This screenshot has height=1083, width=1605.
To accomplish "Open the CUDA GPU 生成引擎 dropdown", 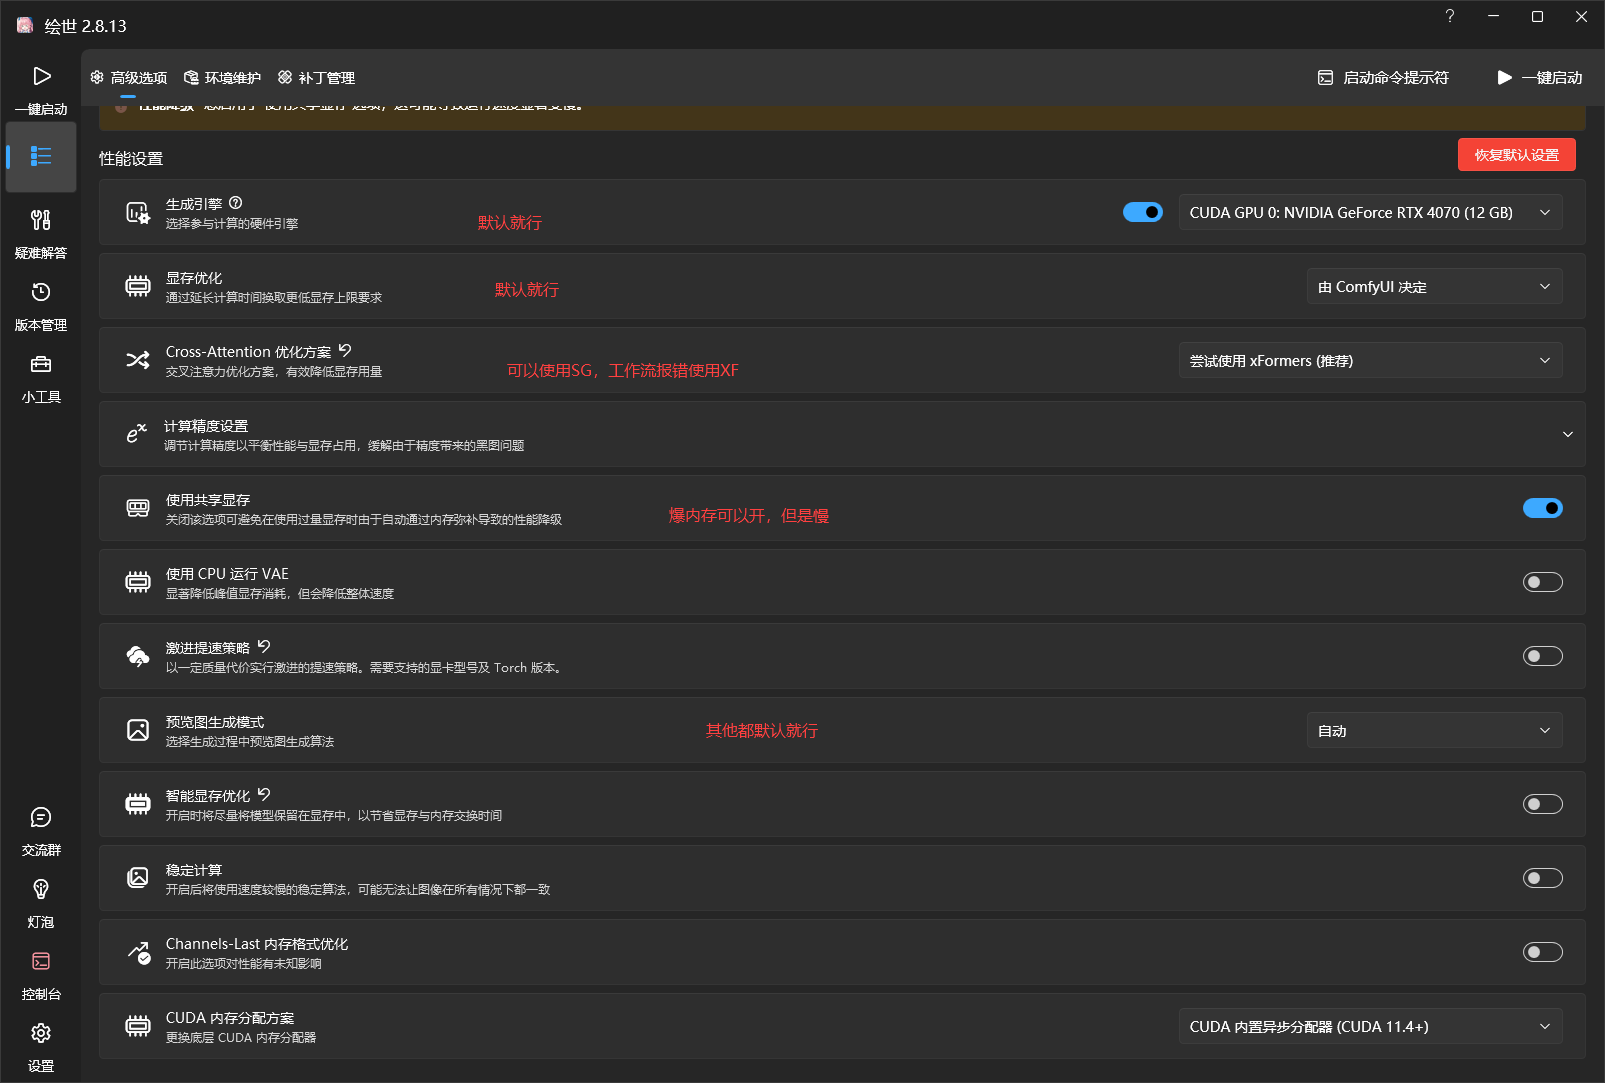I will coord(1369,212).
